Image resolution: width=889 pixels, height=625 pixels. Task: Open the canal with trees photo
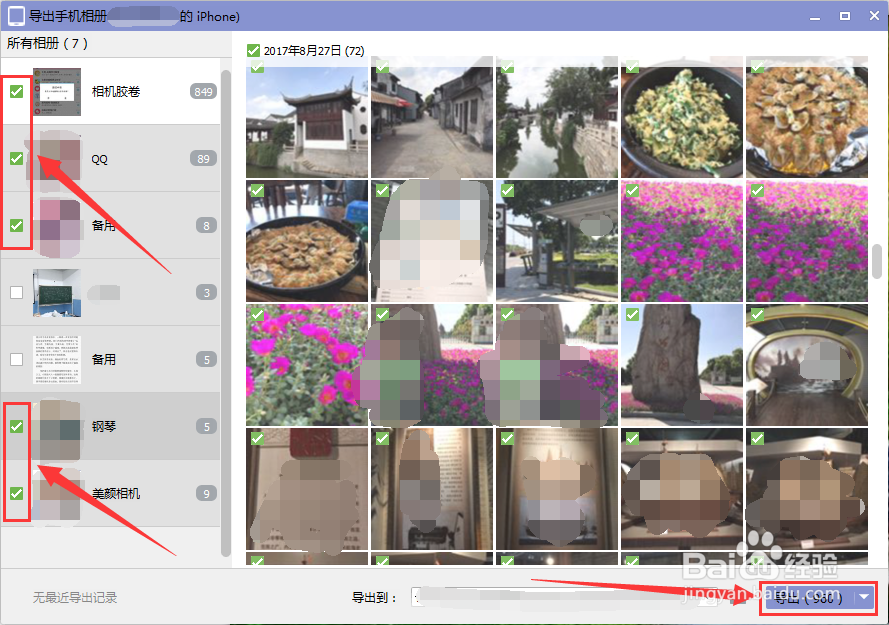coord(557,117)
